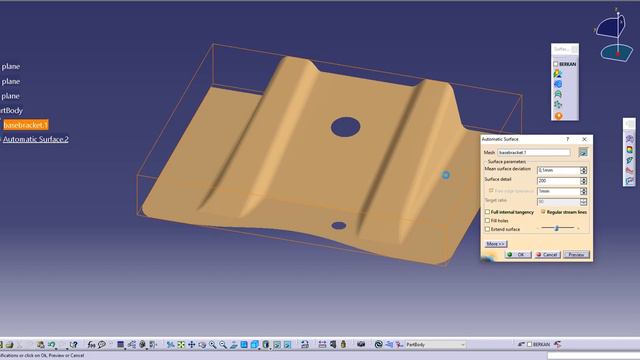Click the red curve icon in the right toolbar
Screen dimensions: 640x360
click(x=629, y=170)
